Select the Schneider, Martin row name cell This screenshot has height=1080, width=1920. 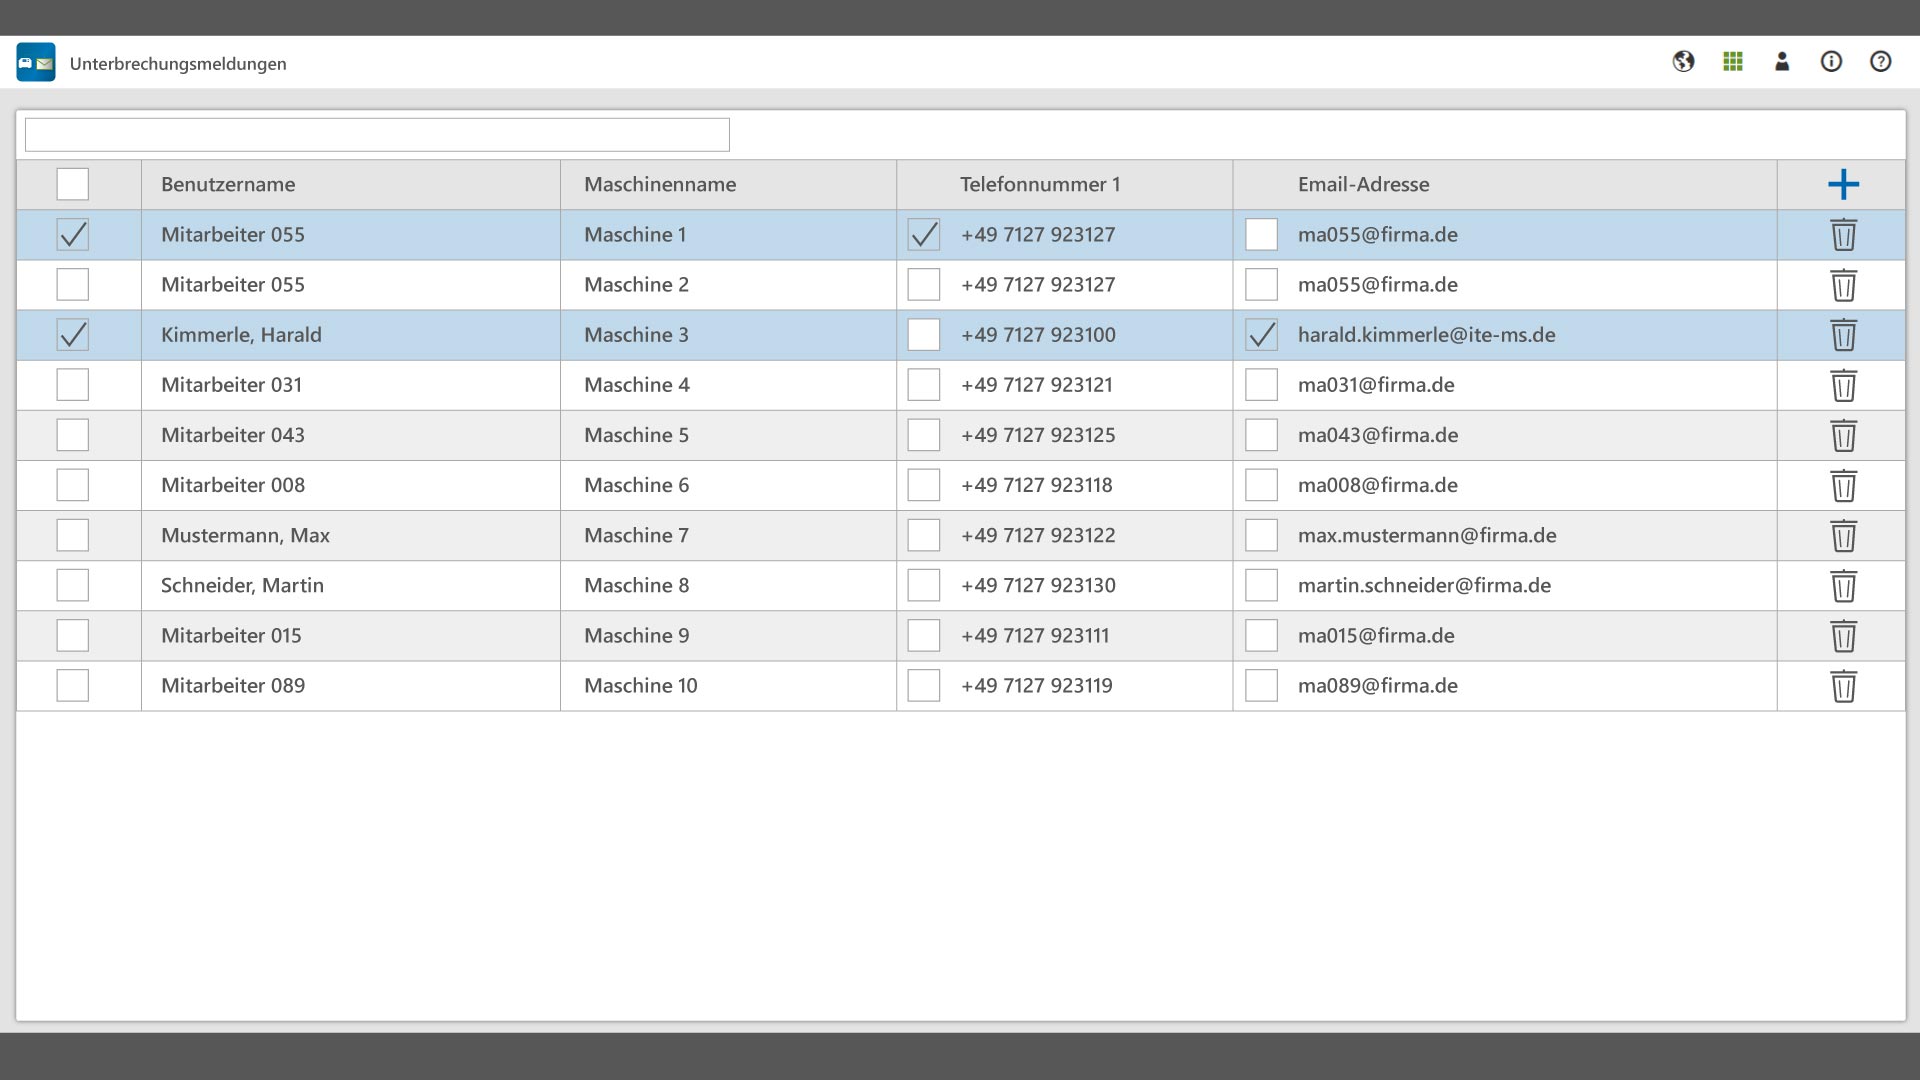242,585
